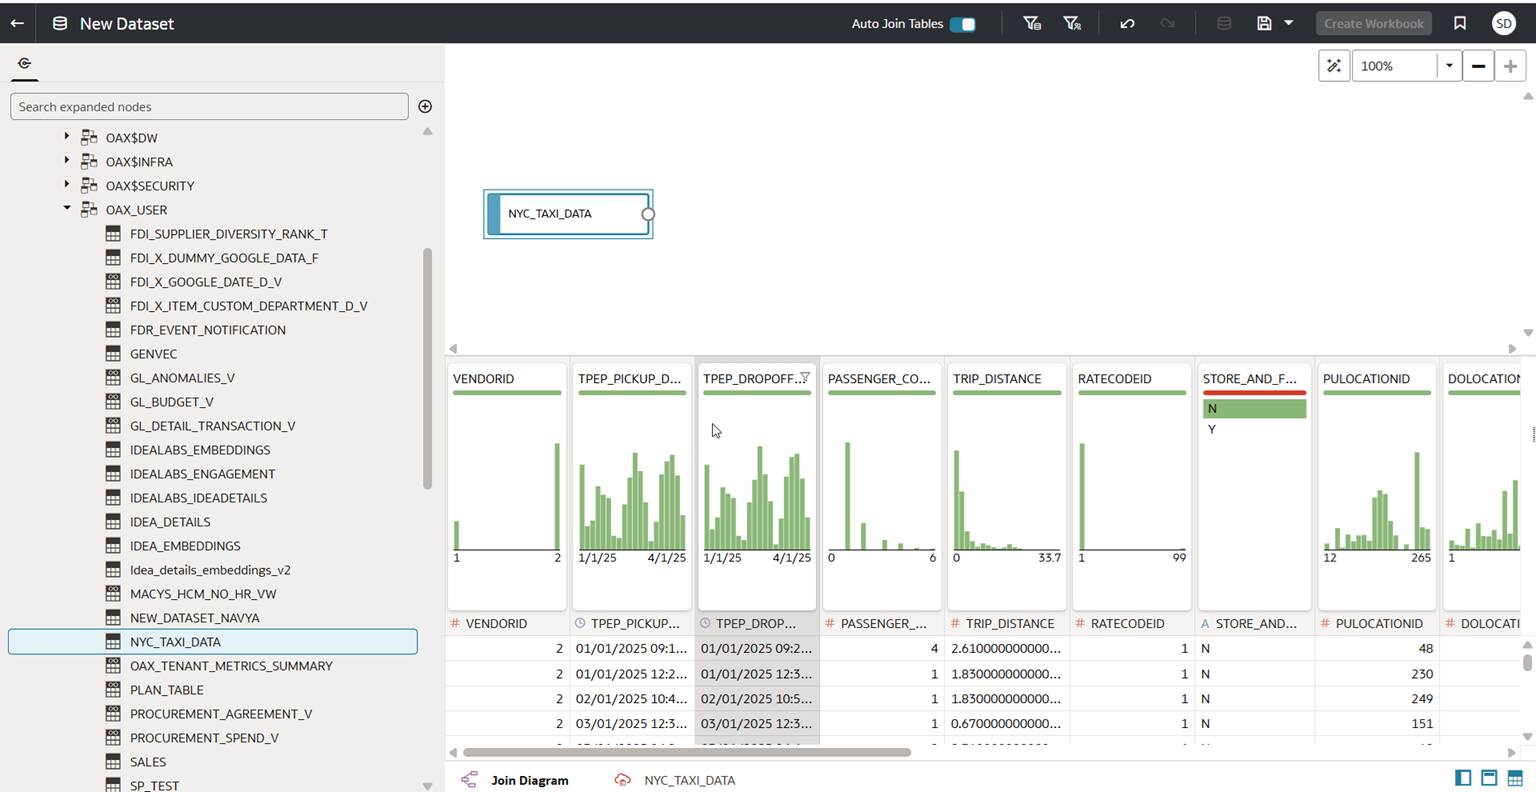Expand the OAX$SECURITY schema
Image resolution: width=1536 pixels, height=792 pixels.
point(67,184)
